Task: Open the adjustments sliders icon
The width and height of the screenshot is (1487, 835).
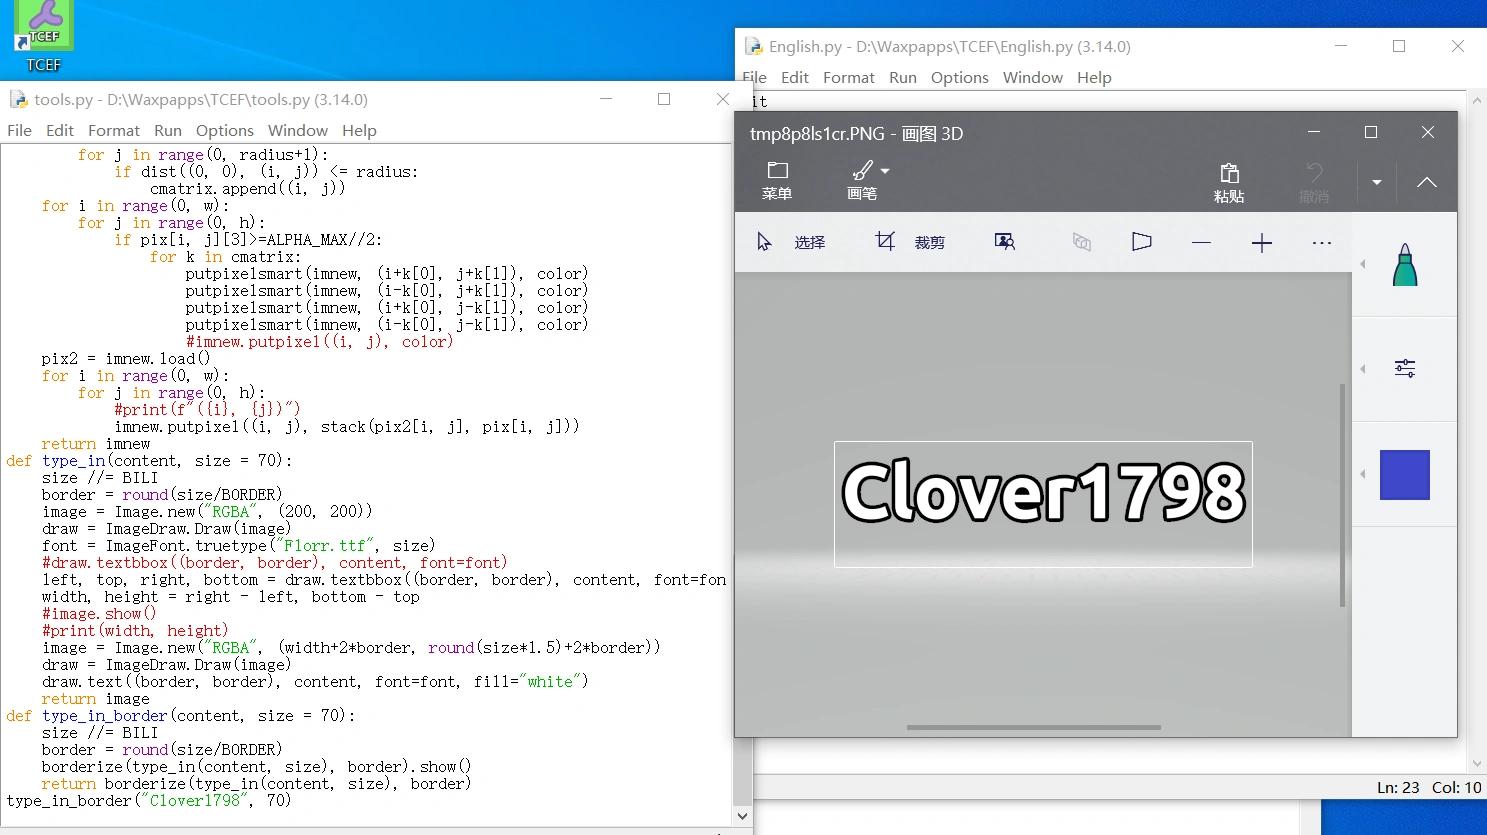Action: coord(1404,368)
